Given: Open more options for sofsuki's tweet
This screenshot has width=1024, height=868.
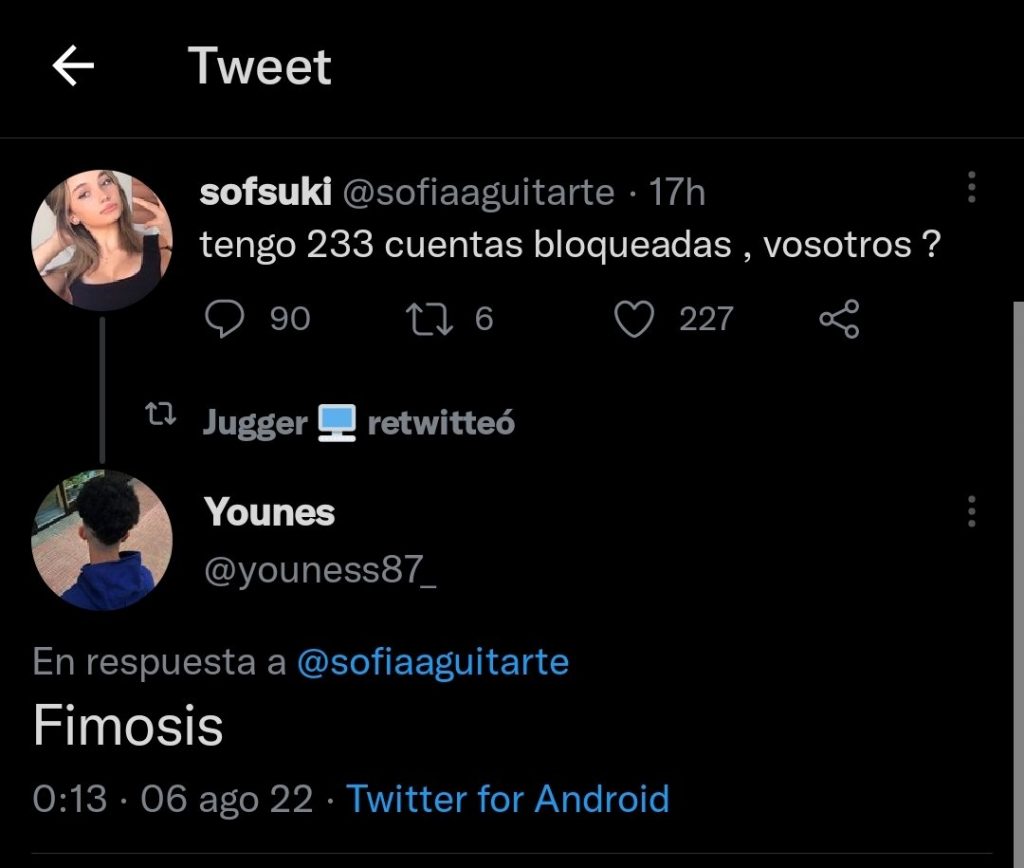Looking at the screenshot, I should pos(972,187).
